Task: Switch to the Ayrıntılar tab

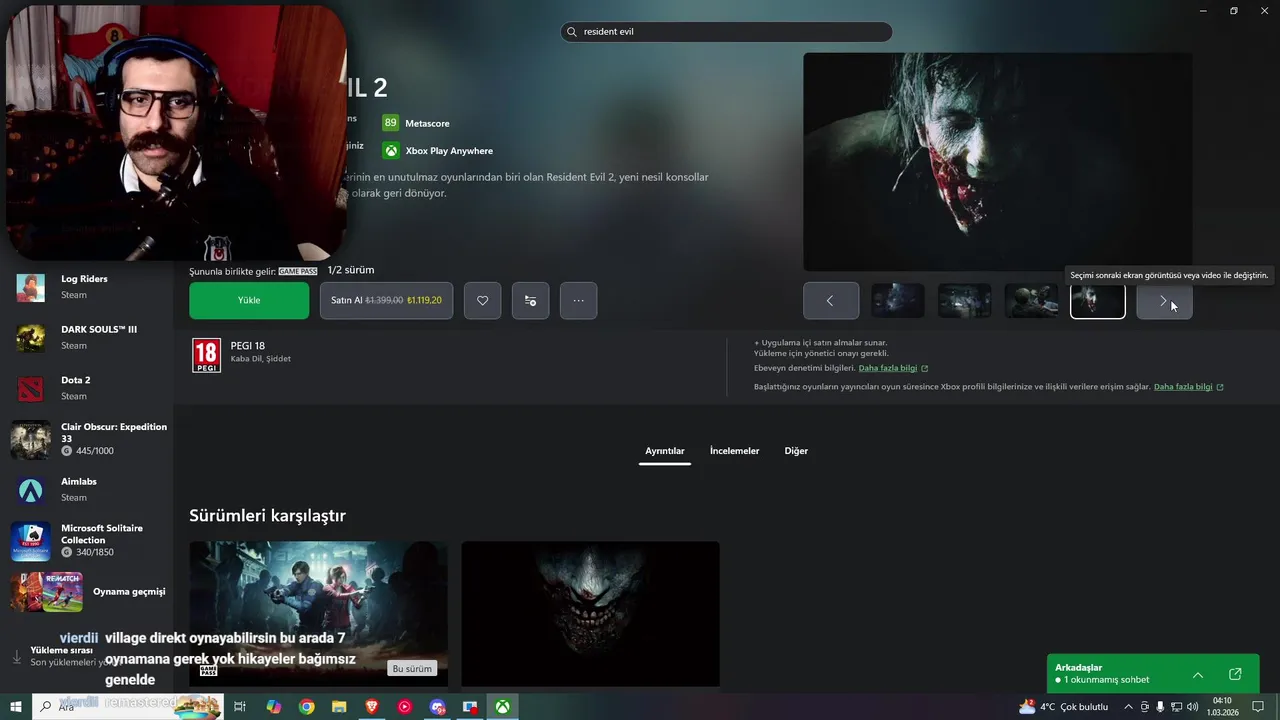Action: click(665, 451)
